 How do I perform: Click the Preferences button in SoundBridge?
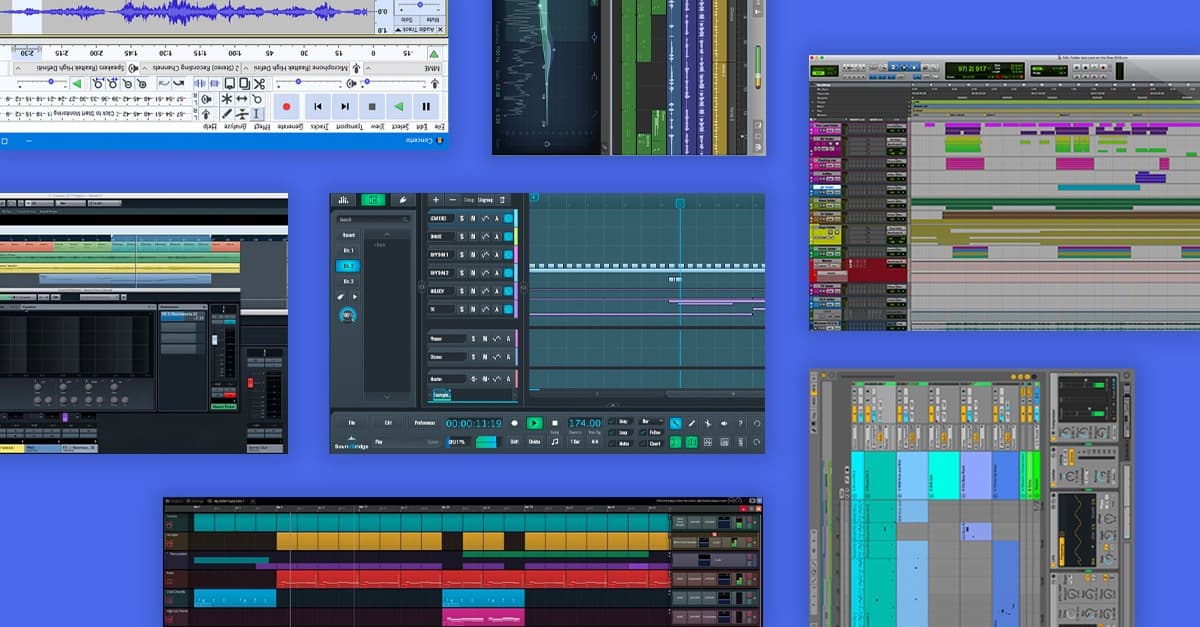[425, 423]
